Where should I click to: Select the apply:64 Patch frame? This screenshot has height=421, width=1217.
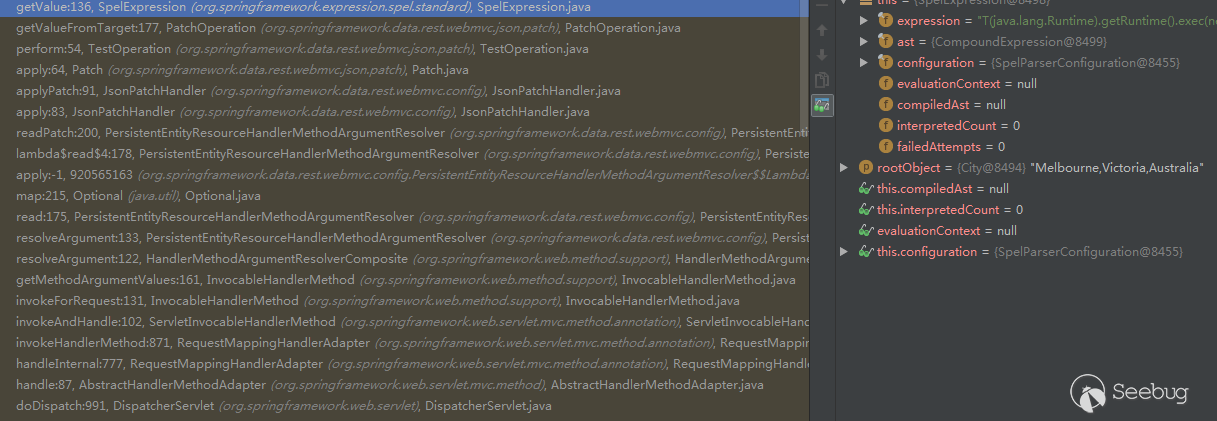click(402, 70)
